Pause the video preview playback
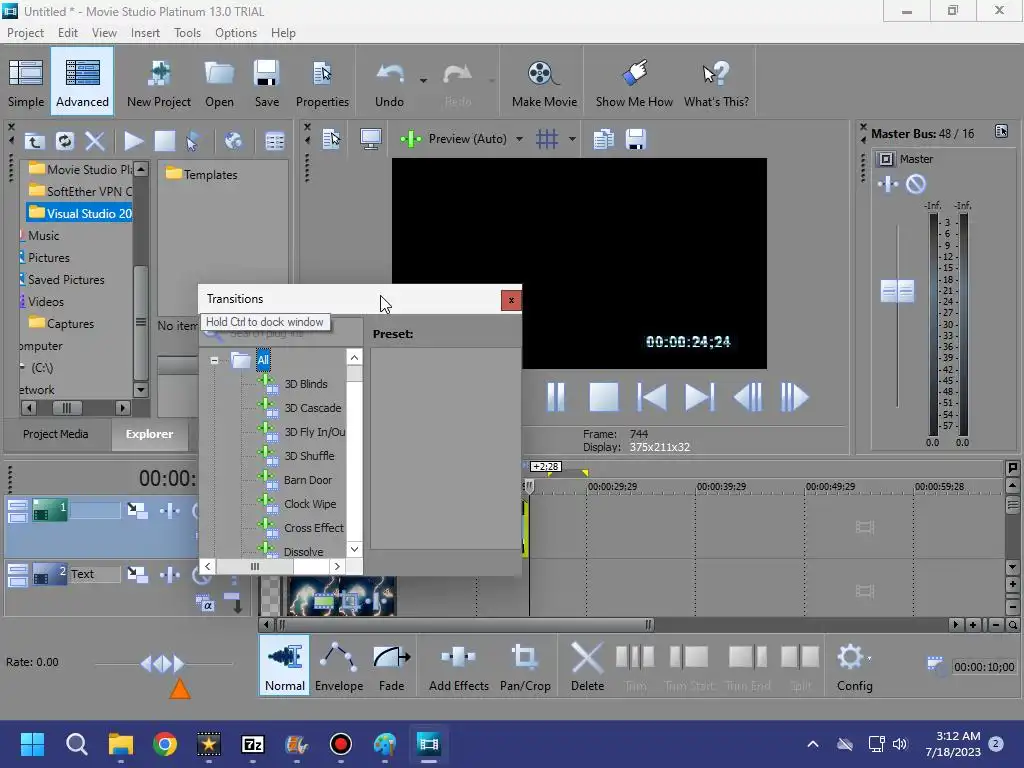Viewport: 1024px width, 768px height. (x=556, y=396)
